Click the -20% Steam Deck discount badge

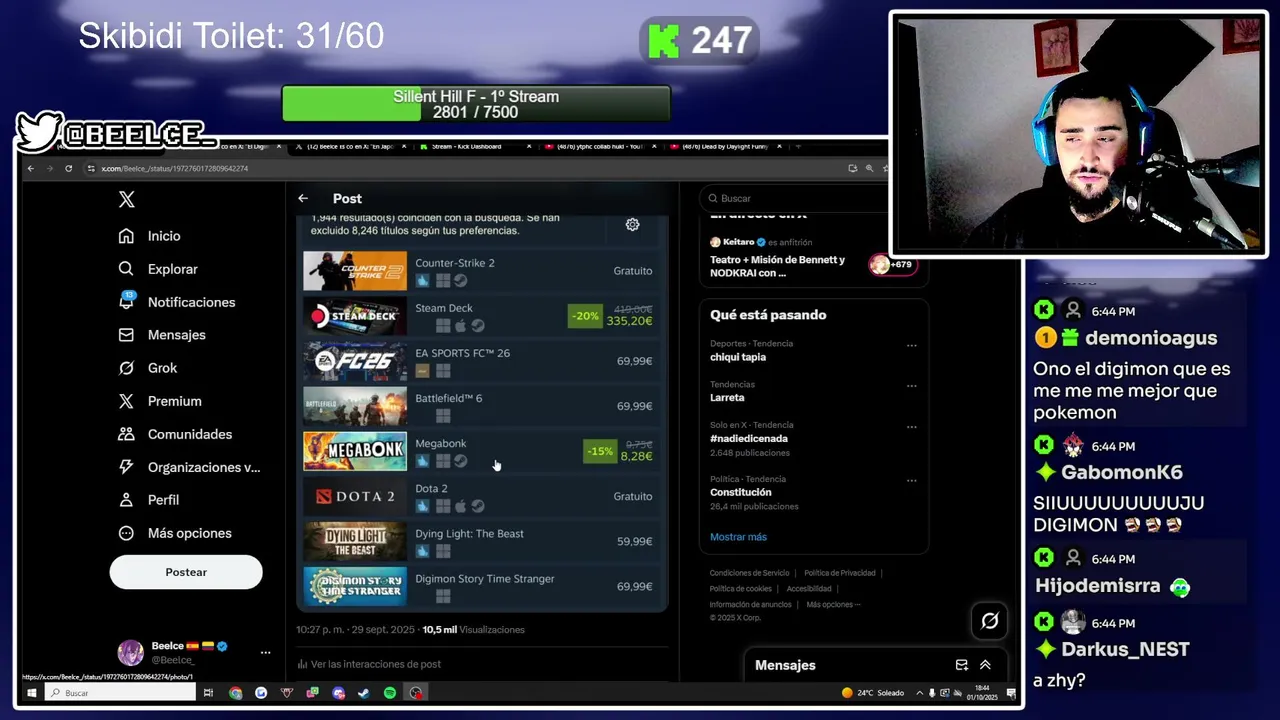click(585, 316)
